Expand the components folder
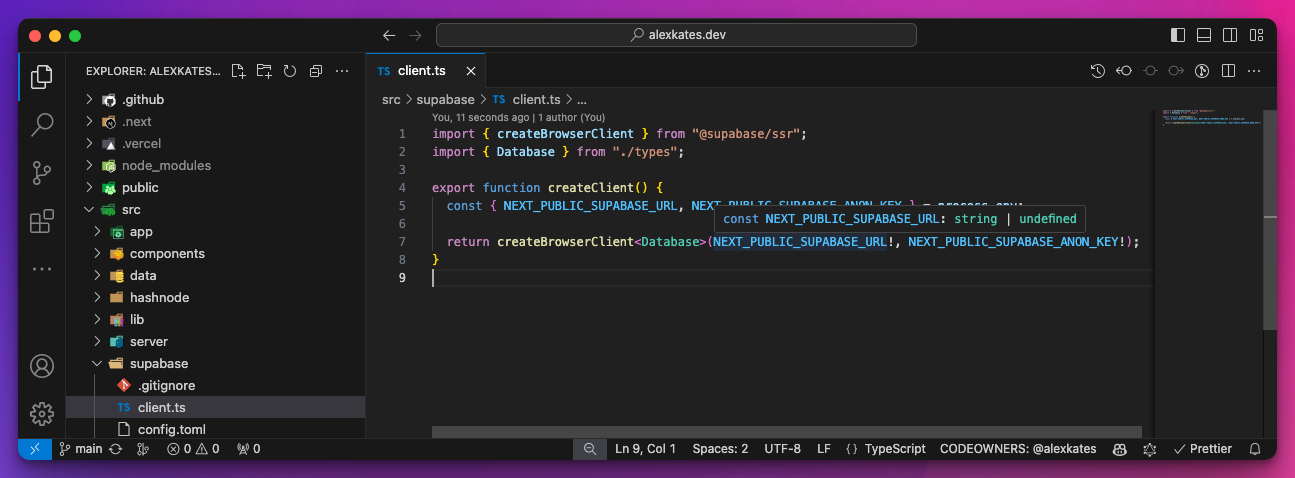 pos(215,254)
